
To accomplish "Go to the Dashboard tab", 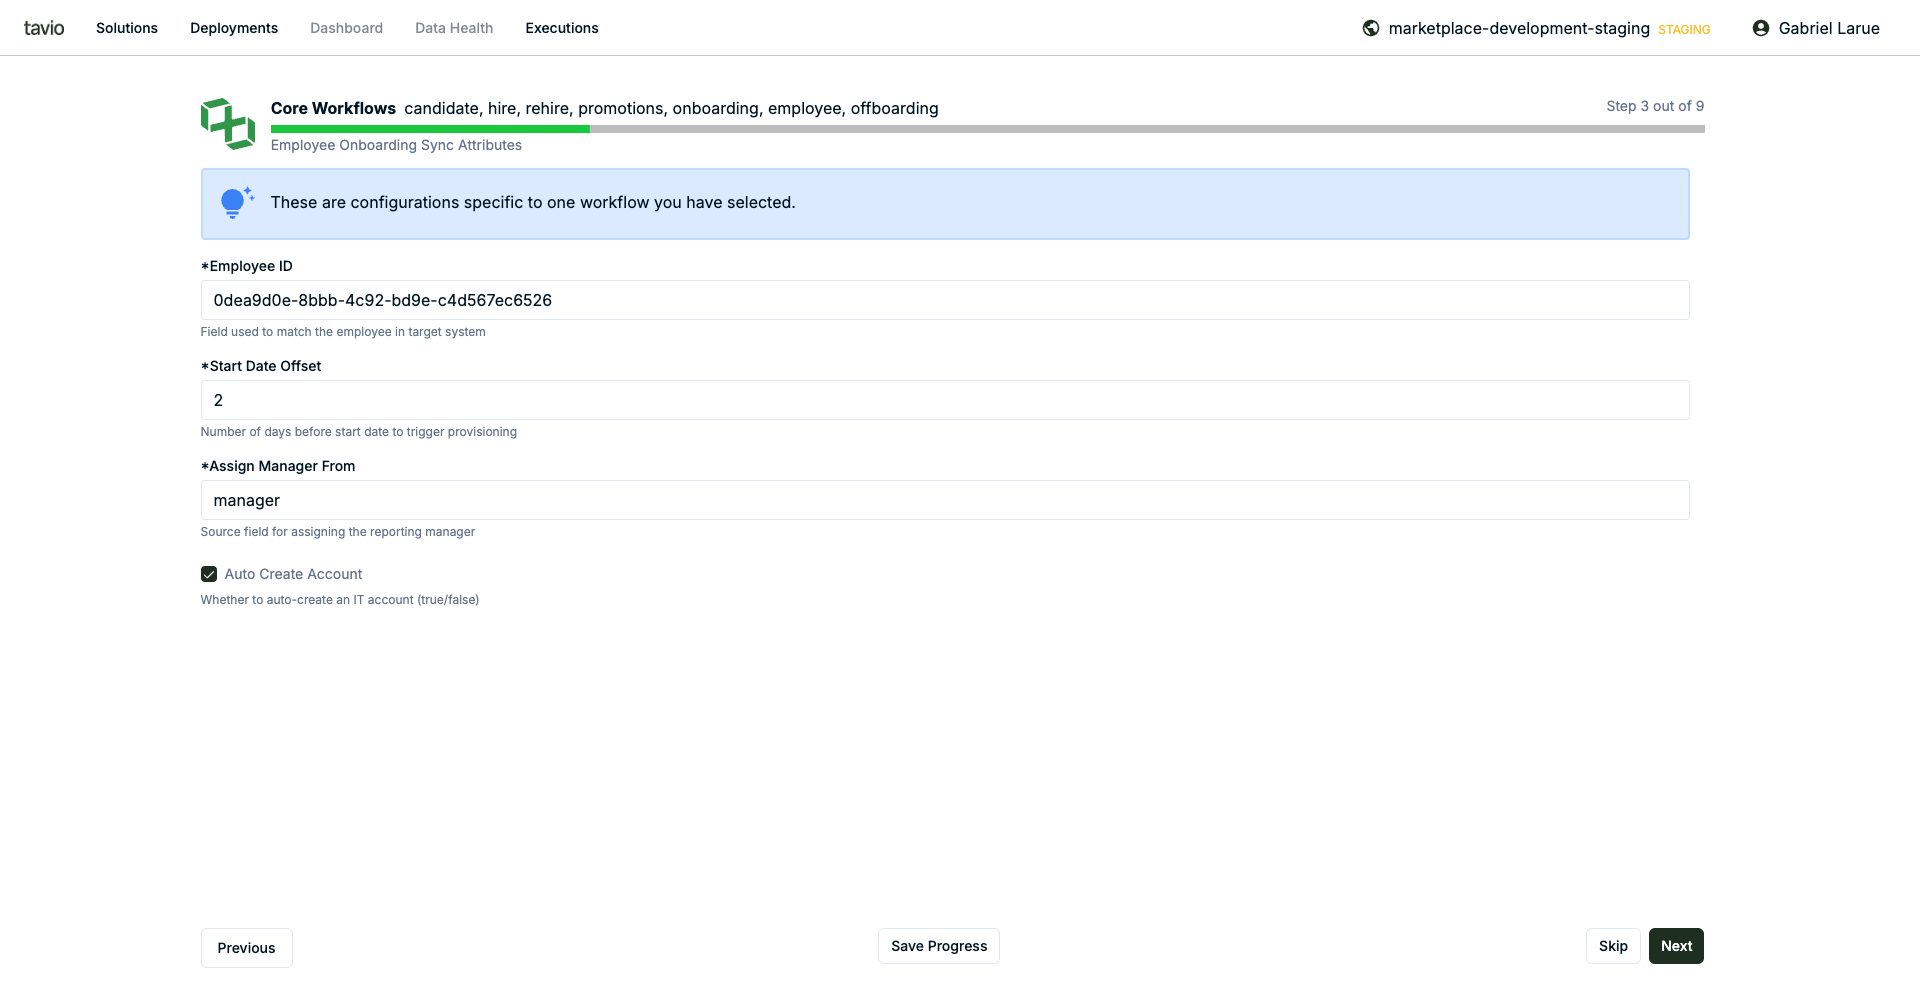I will pos(346,28).
